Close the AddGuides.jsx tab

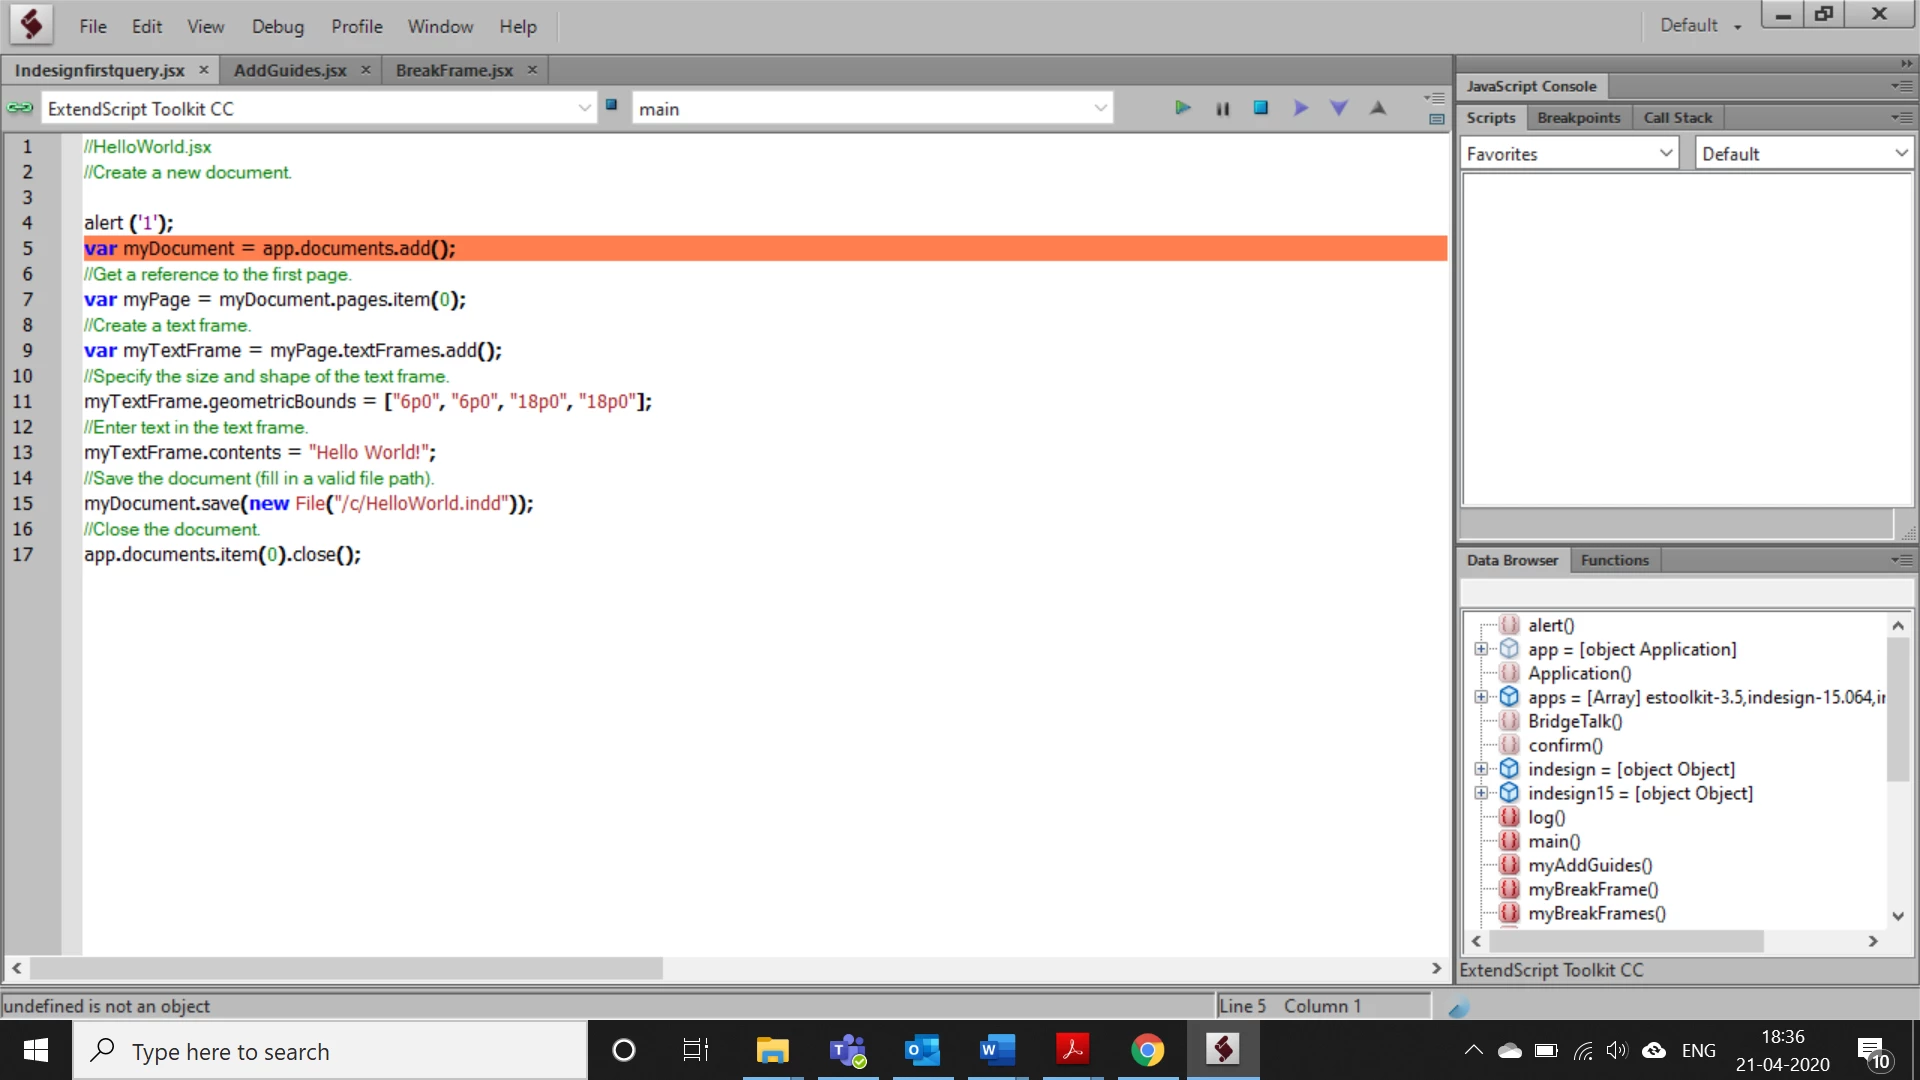366,70
